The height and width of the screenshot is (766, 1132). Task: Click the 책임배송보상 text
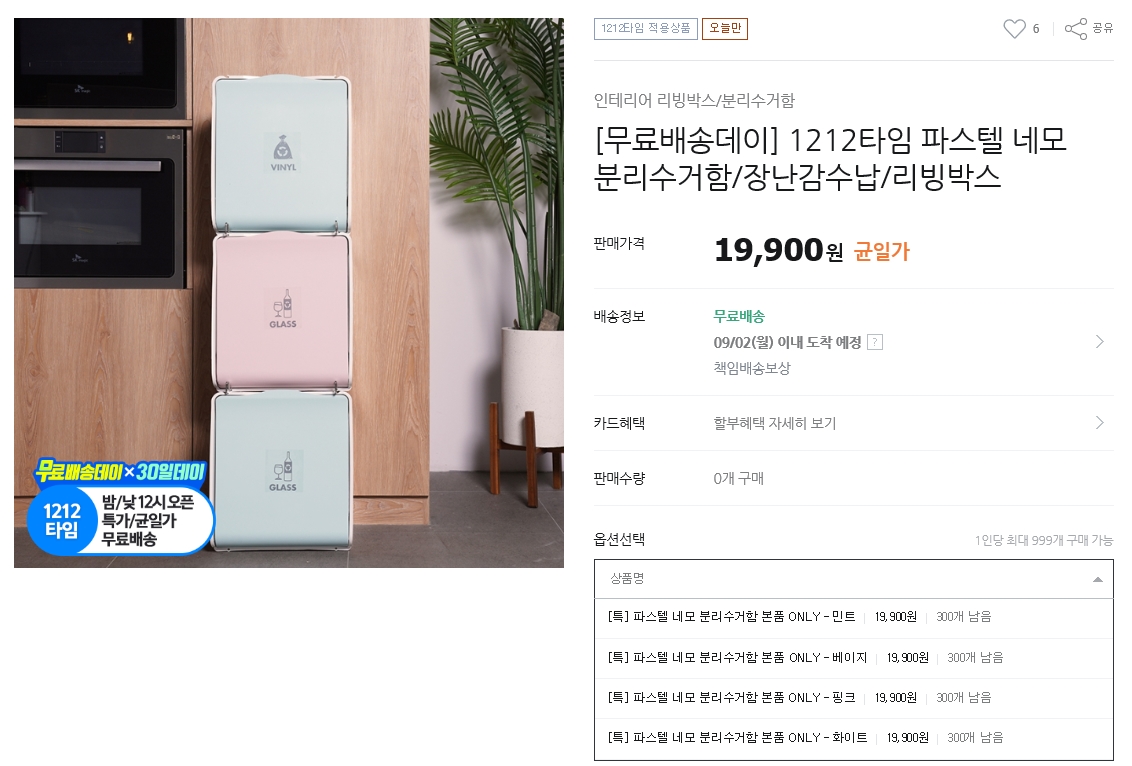point(752,368)
